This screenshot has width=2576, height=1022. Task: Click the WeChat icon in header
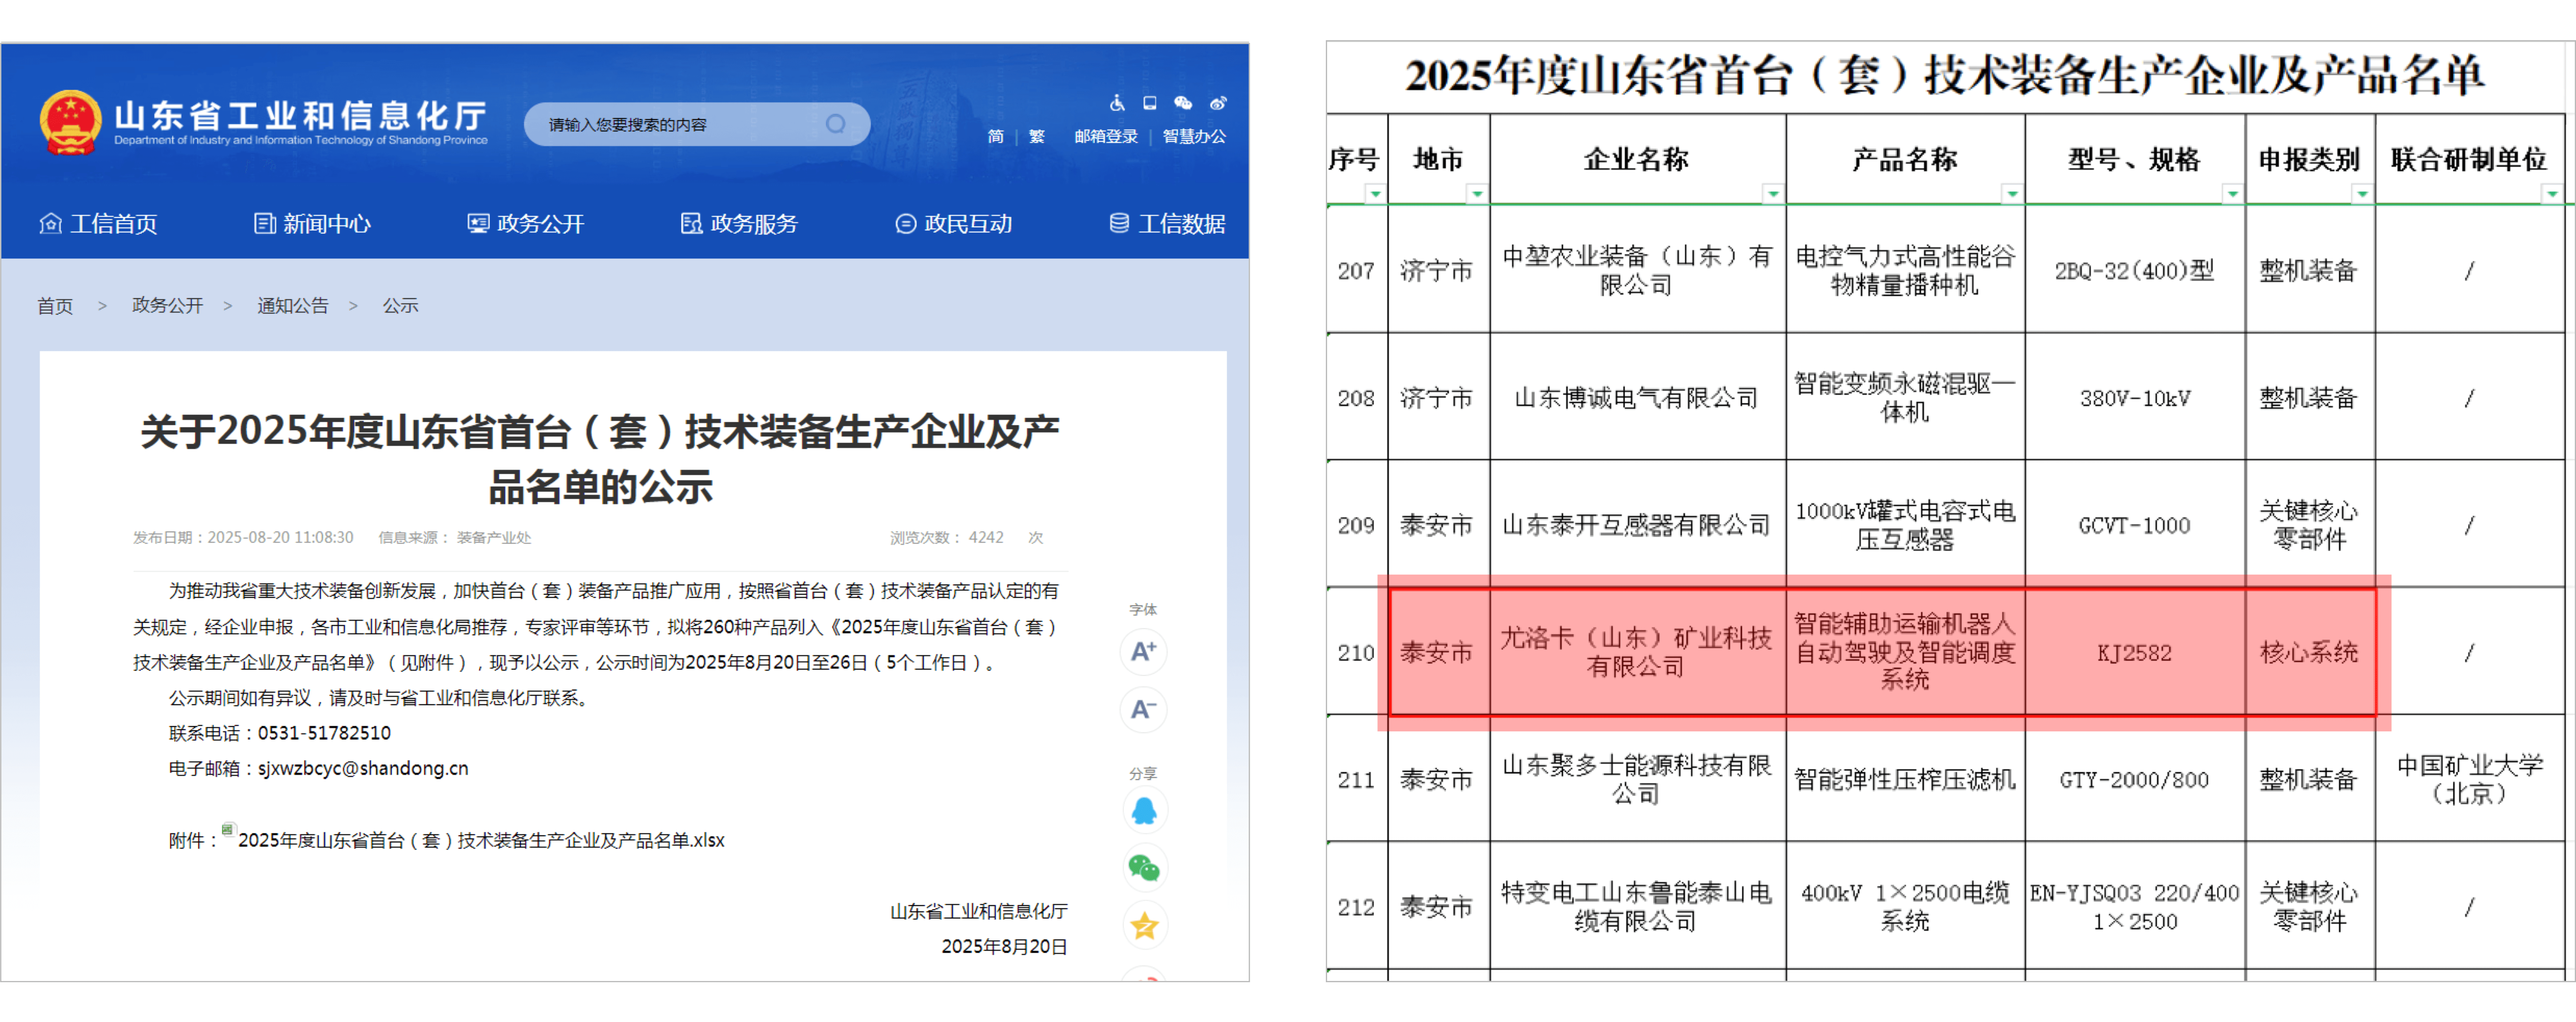[1183, 103]
